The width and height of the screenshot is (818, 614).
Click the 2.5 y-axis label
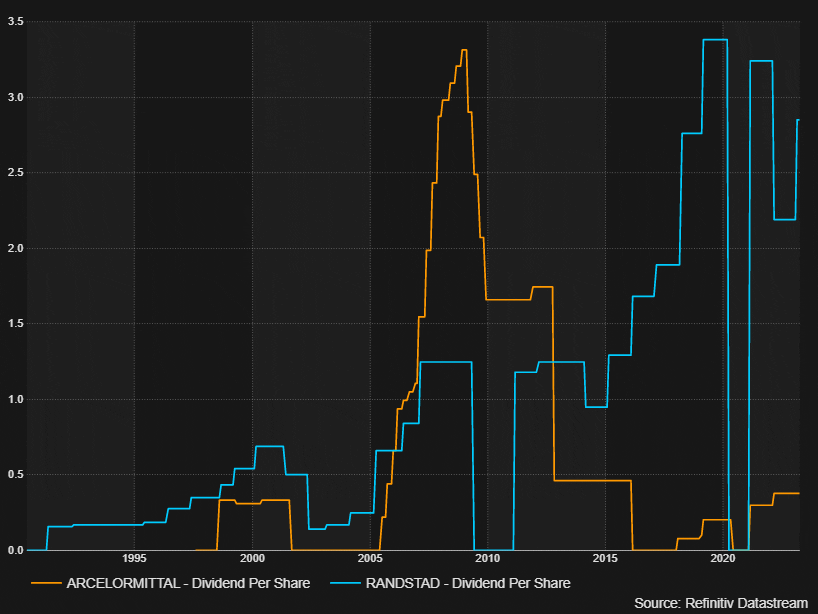pyautogui.click(x=16, y=173)
